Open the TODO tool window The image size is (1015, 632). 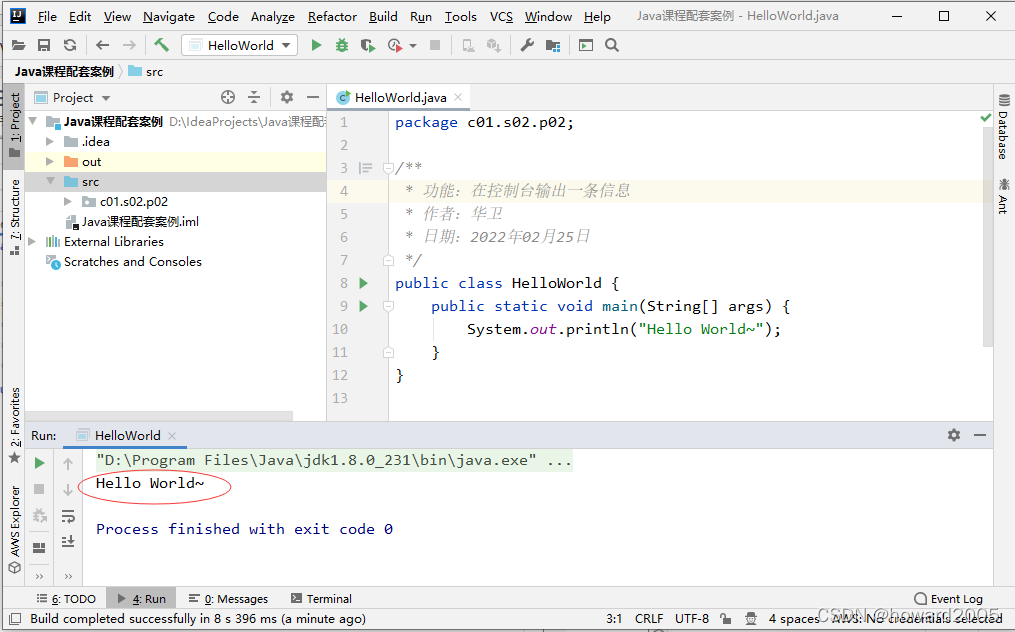tap(66, 599)
